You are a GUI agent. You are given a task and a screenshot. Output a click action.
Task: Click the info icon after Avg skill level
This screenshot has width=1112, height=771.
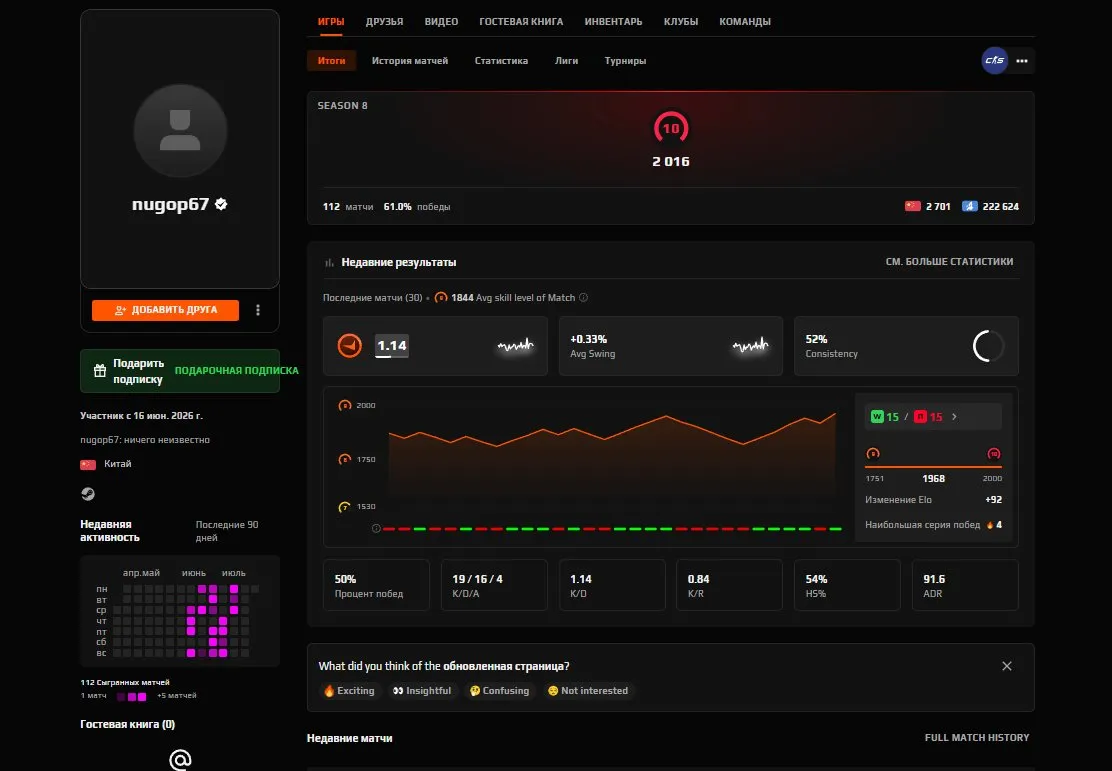584,298
